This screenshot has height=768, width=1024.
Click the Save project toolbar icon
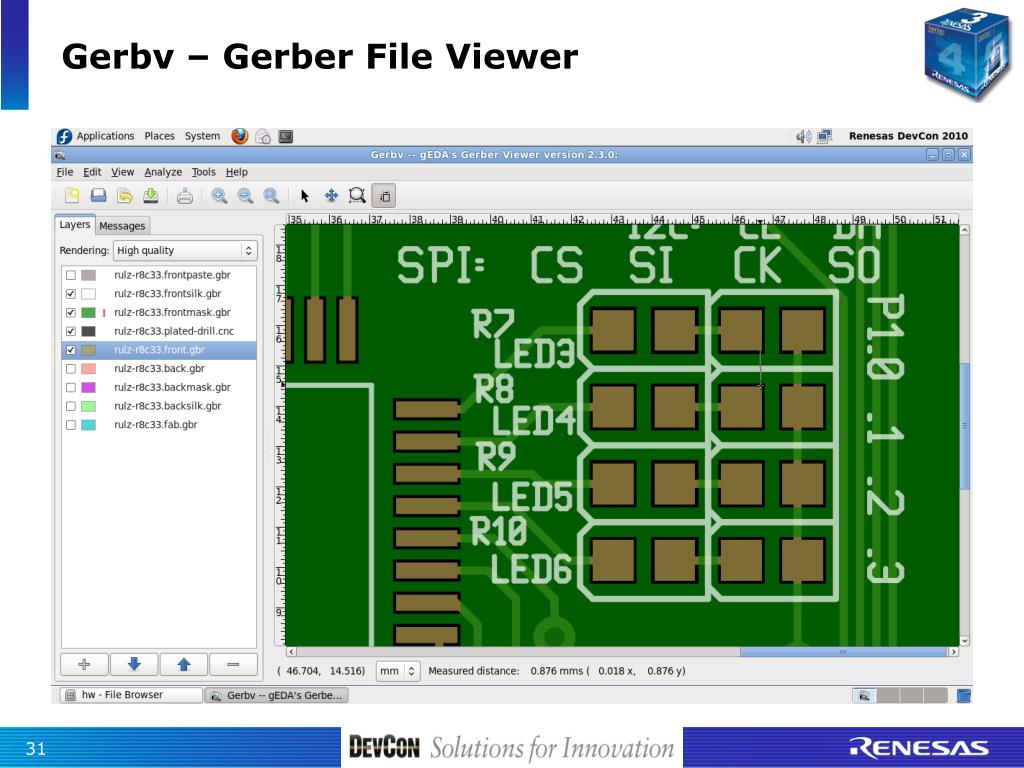(x=151, y=195)
